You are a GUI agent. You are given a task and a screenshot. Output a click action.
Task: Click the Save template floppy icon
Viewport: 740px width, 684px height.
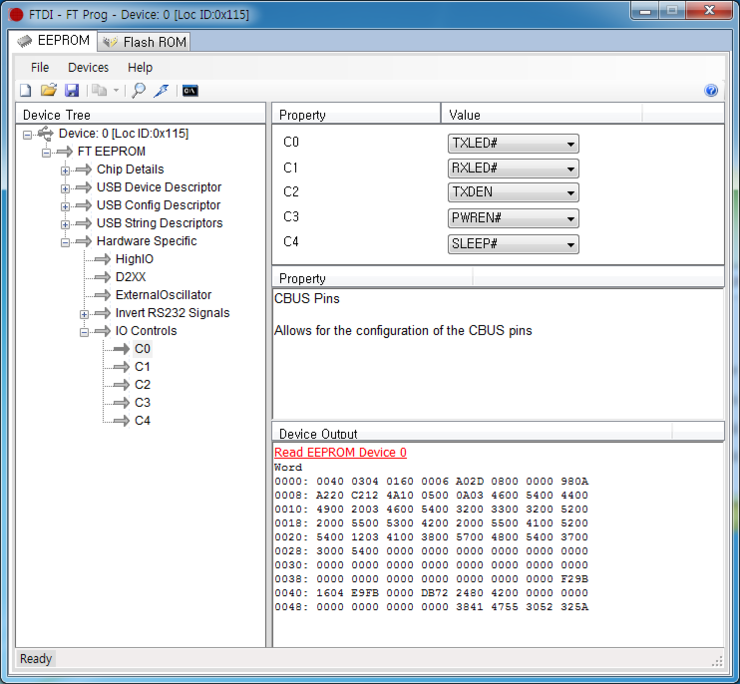click(x=71, y=90)
